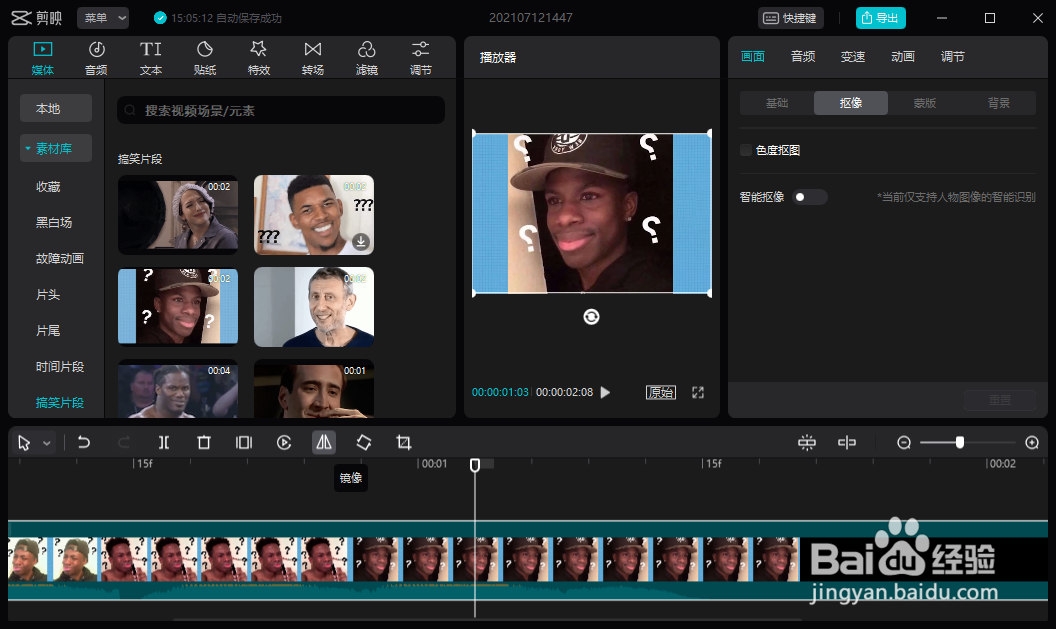Click the crop tool icon

click(403, 442)
